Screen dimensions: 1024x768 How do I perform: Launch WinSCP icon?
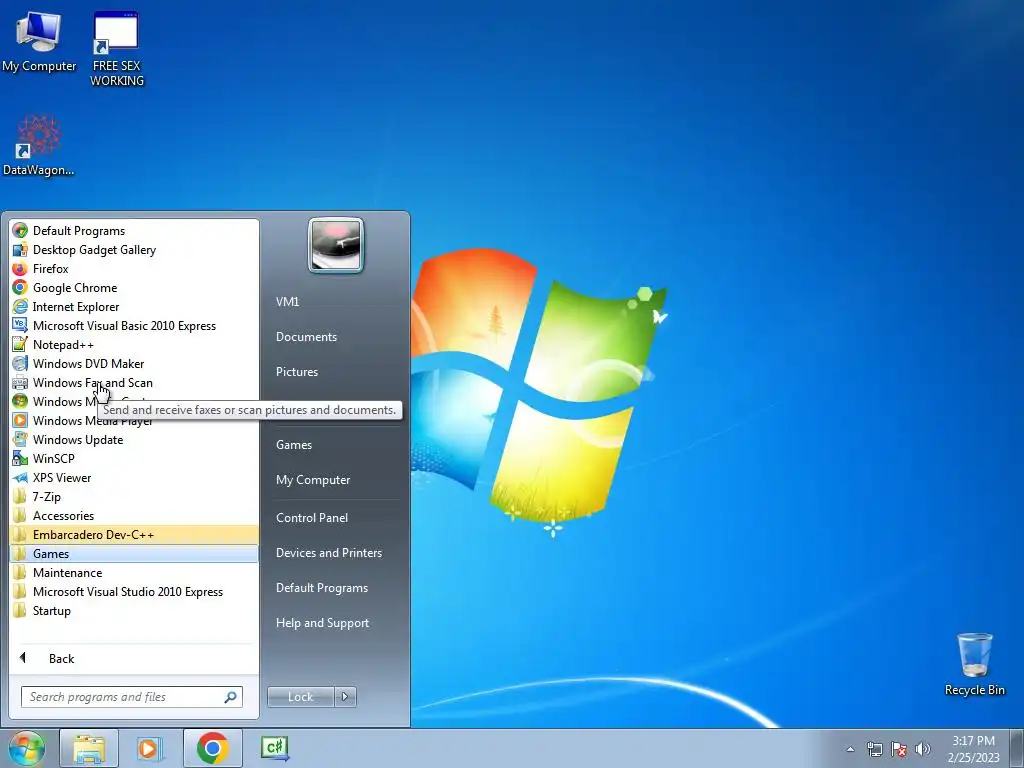[20, 458]
